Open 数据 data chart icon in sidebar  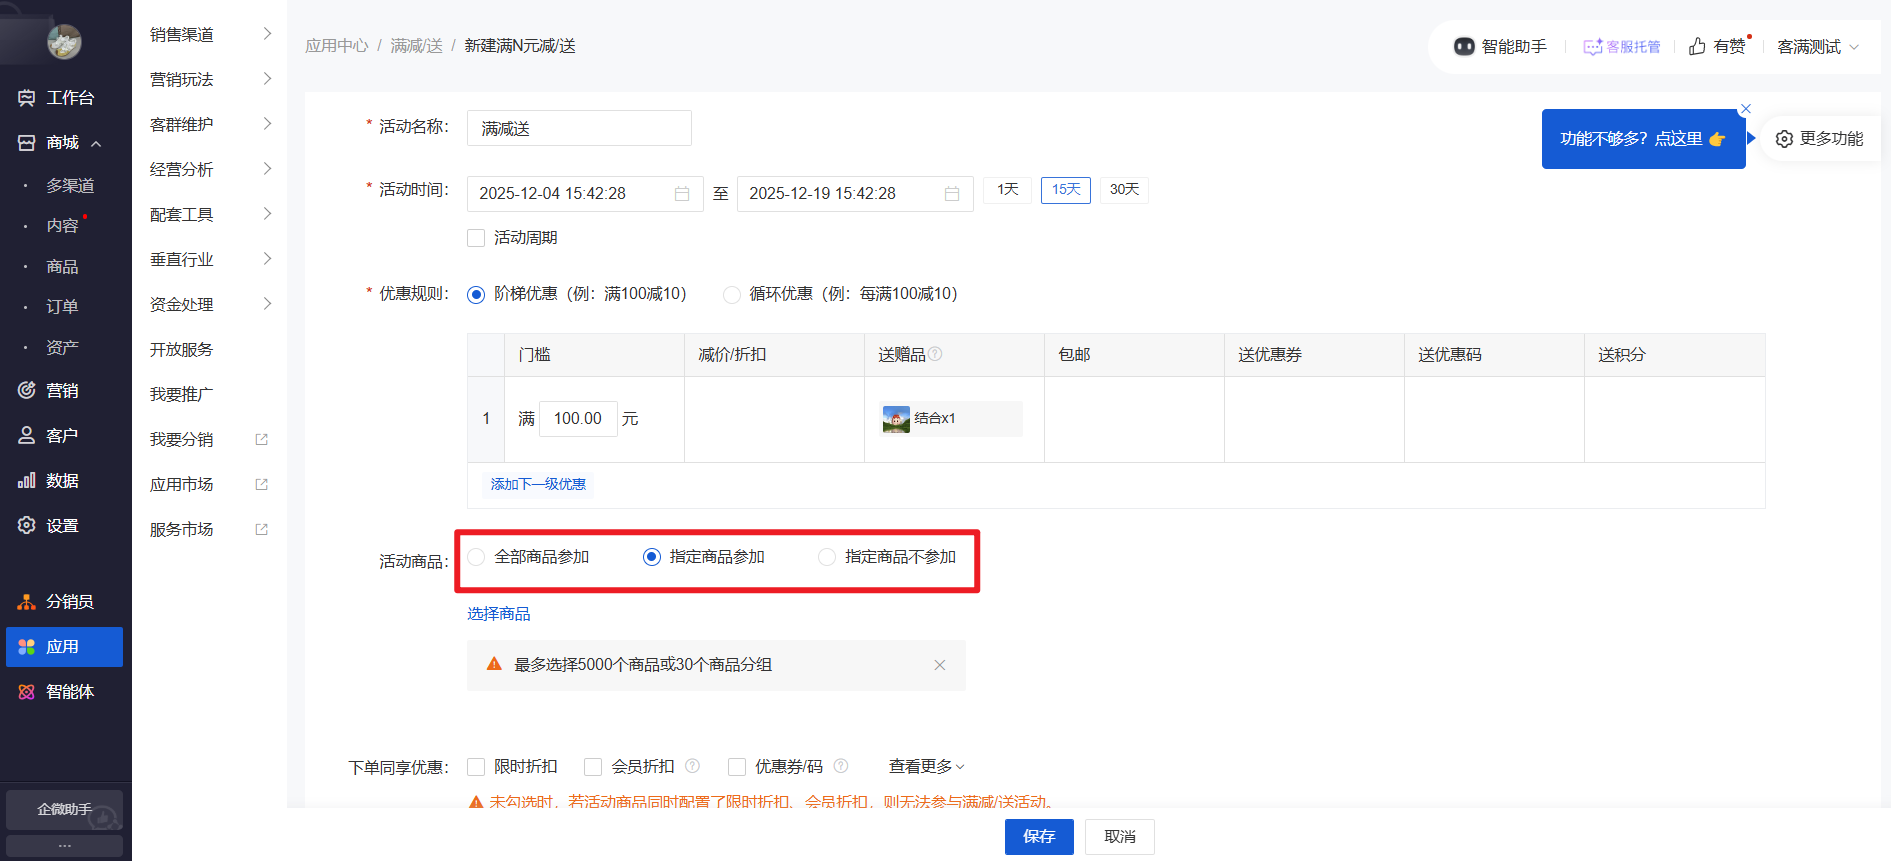click(x=27, y=480)
